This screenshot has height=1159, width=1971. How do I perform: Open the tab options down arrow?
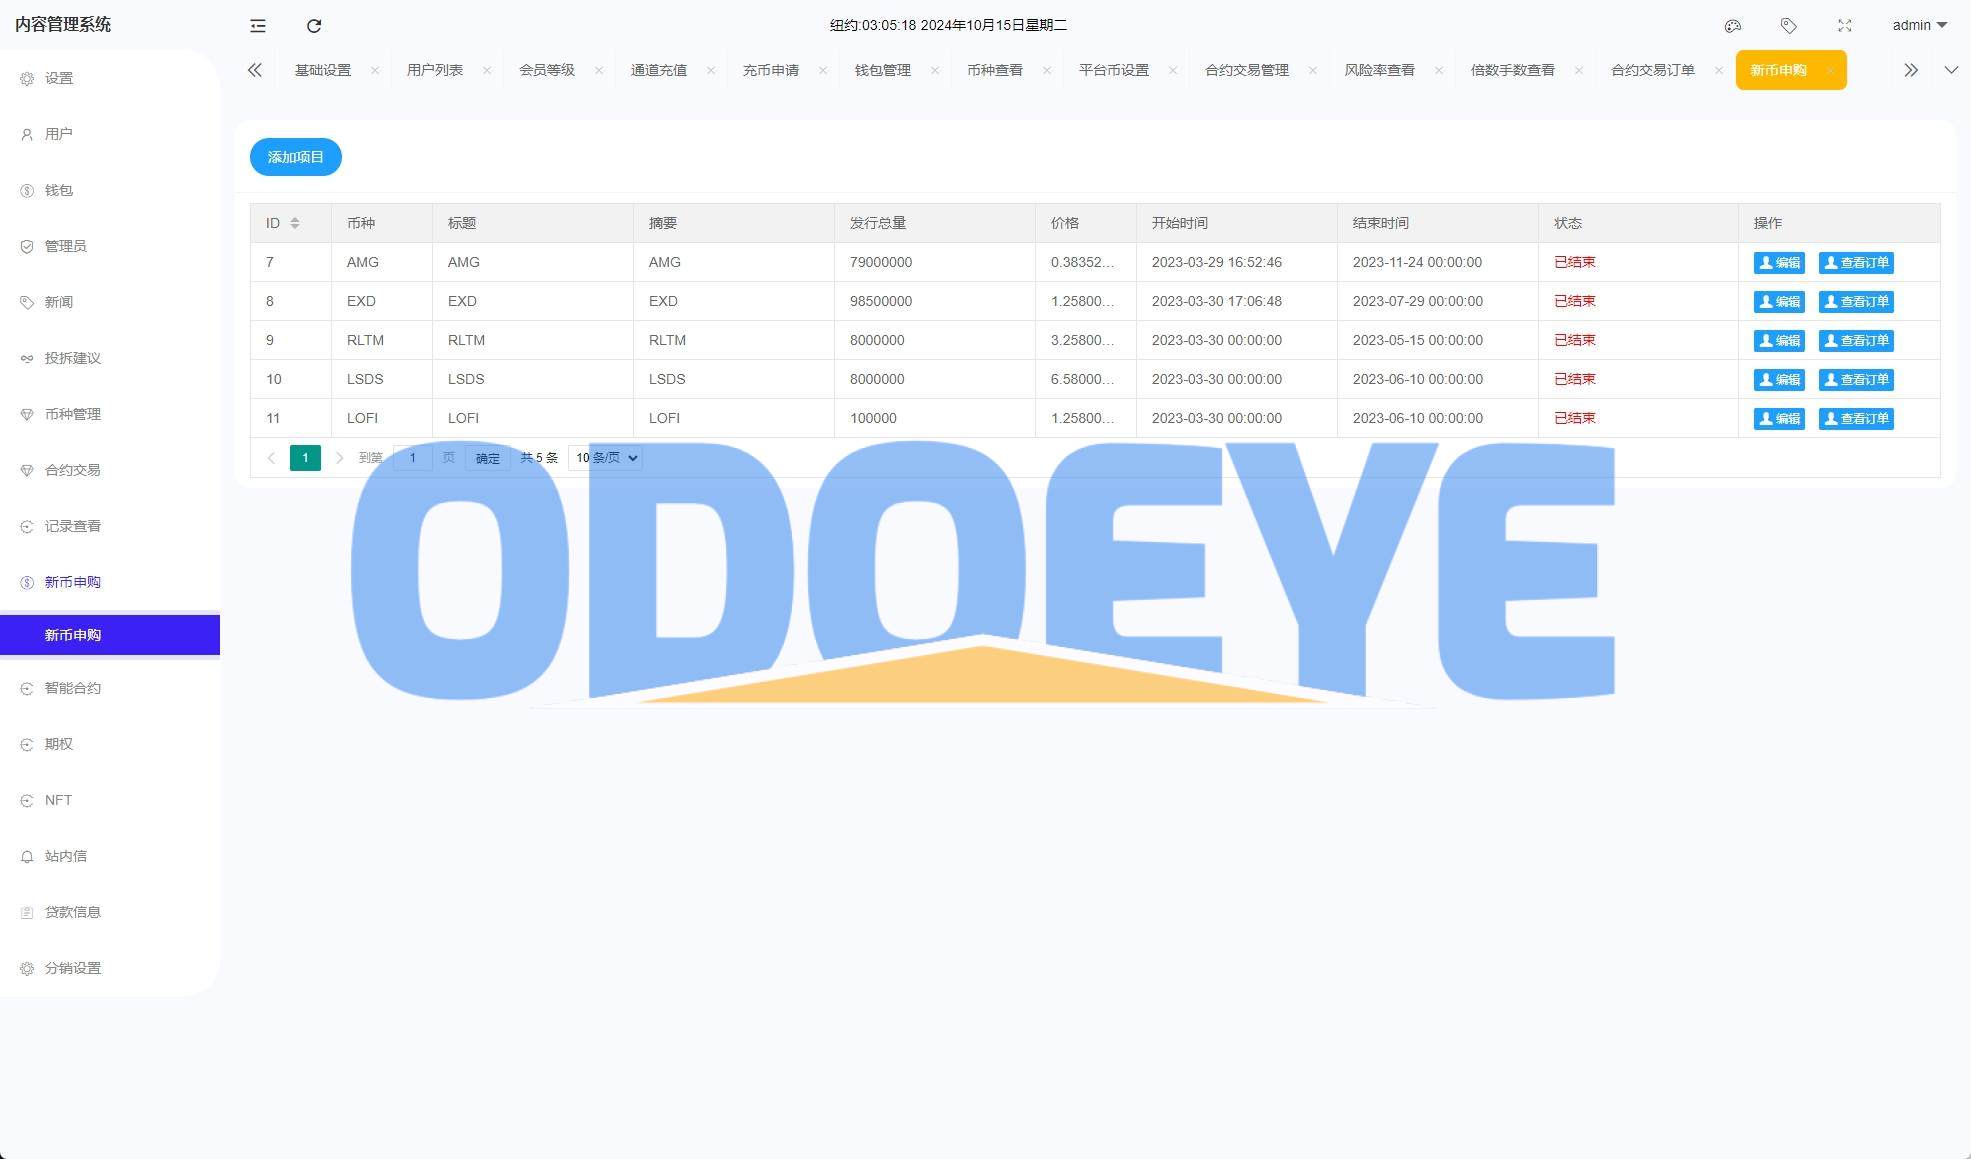click(x=1951, y=70)
